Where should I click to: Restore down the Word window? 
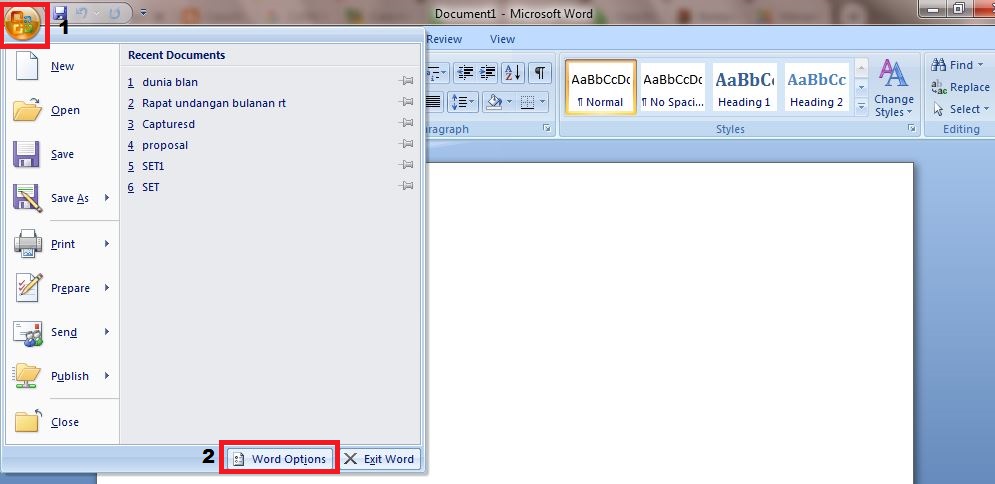(x=959, y=8)
